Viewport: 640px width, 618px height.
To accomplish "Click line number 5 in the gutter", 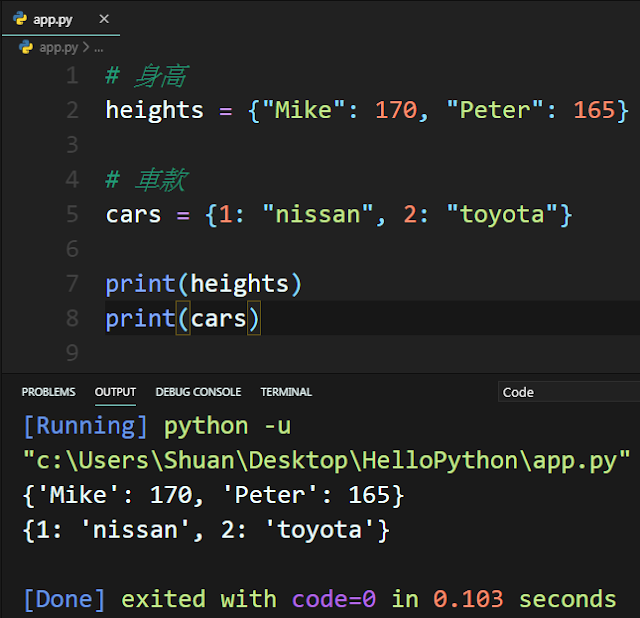I will pyautogui.click(x=72, y=214).
